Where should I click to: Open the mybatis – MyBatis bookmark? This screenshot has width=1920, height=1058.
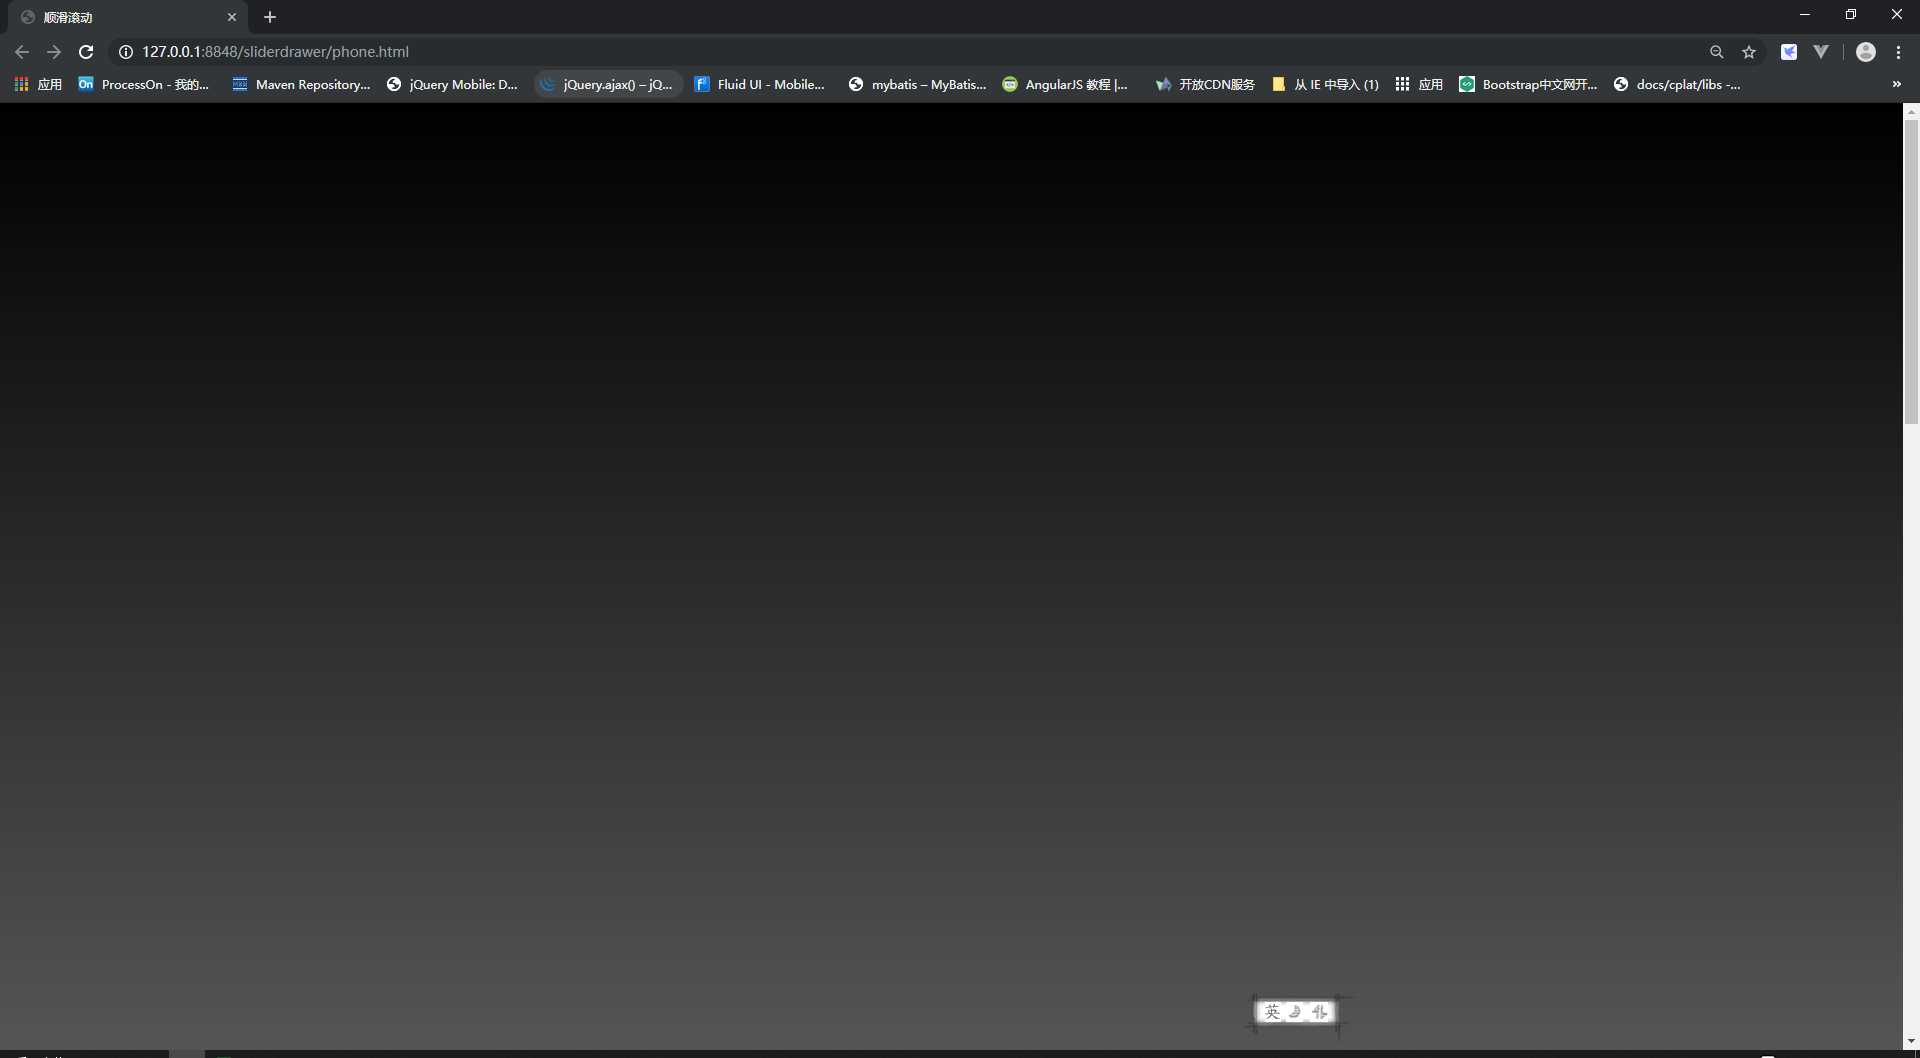(x=917, y=85)
